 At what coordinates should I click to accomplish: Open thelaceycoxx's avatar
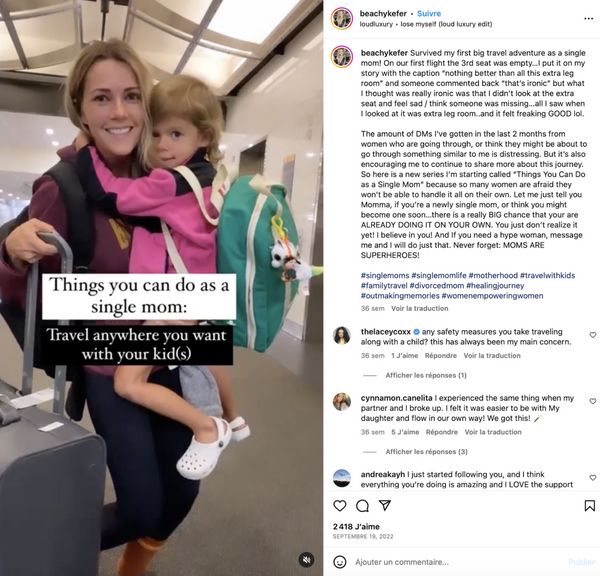tap(342, 336)
